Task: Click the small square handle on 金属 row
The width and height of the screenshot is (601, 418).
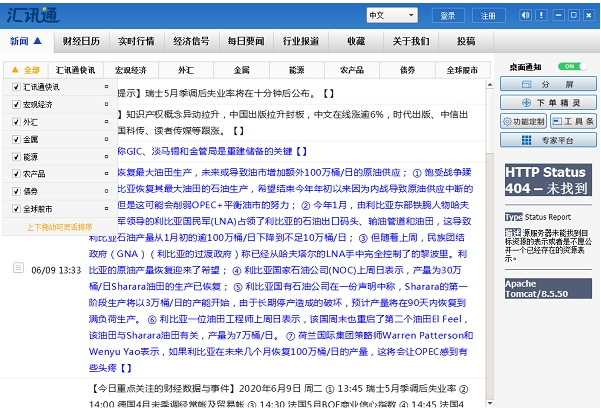Action: [107, 139]
